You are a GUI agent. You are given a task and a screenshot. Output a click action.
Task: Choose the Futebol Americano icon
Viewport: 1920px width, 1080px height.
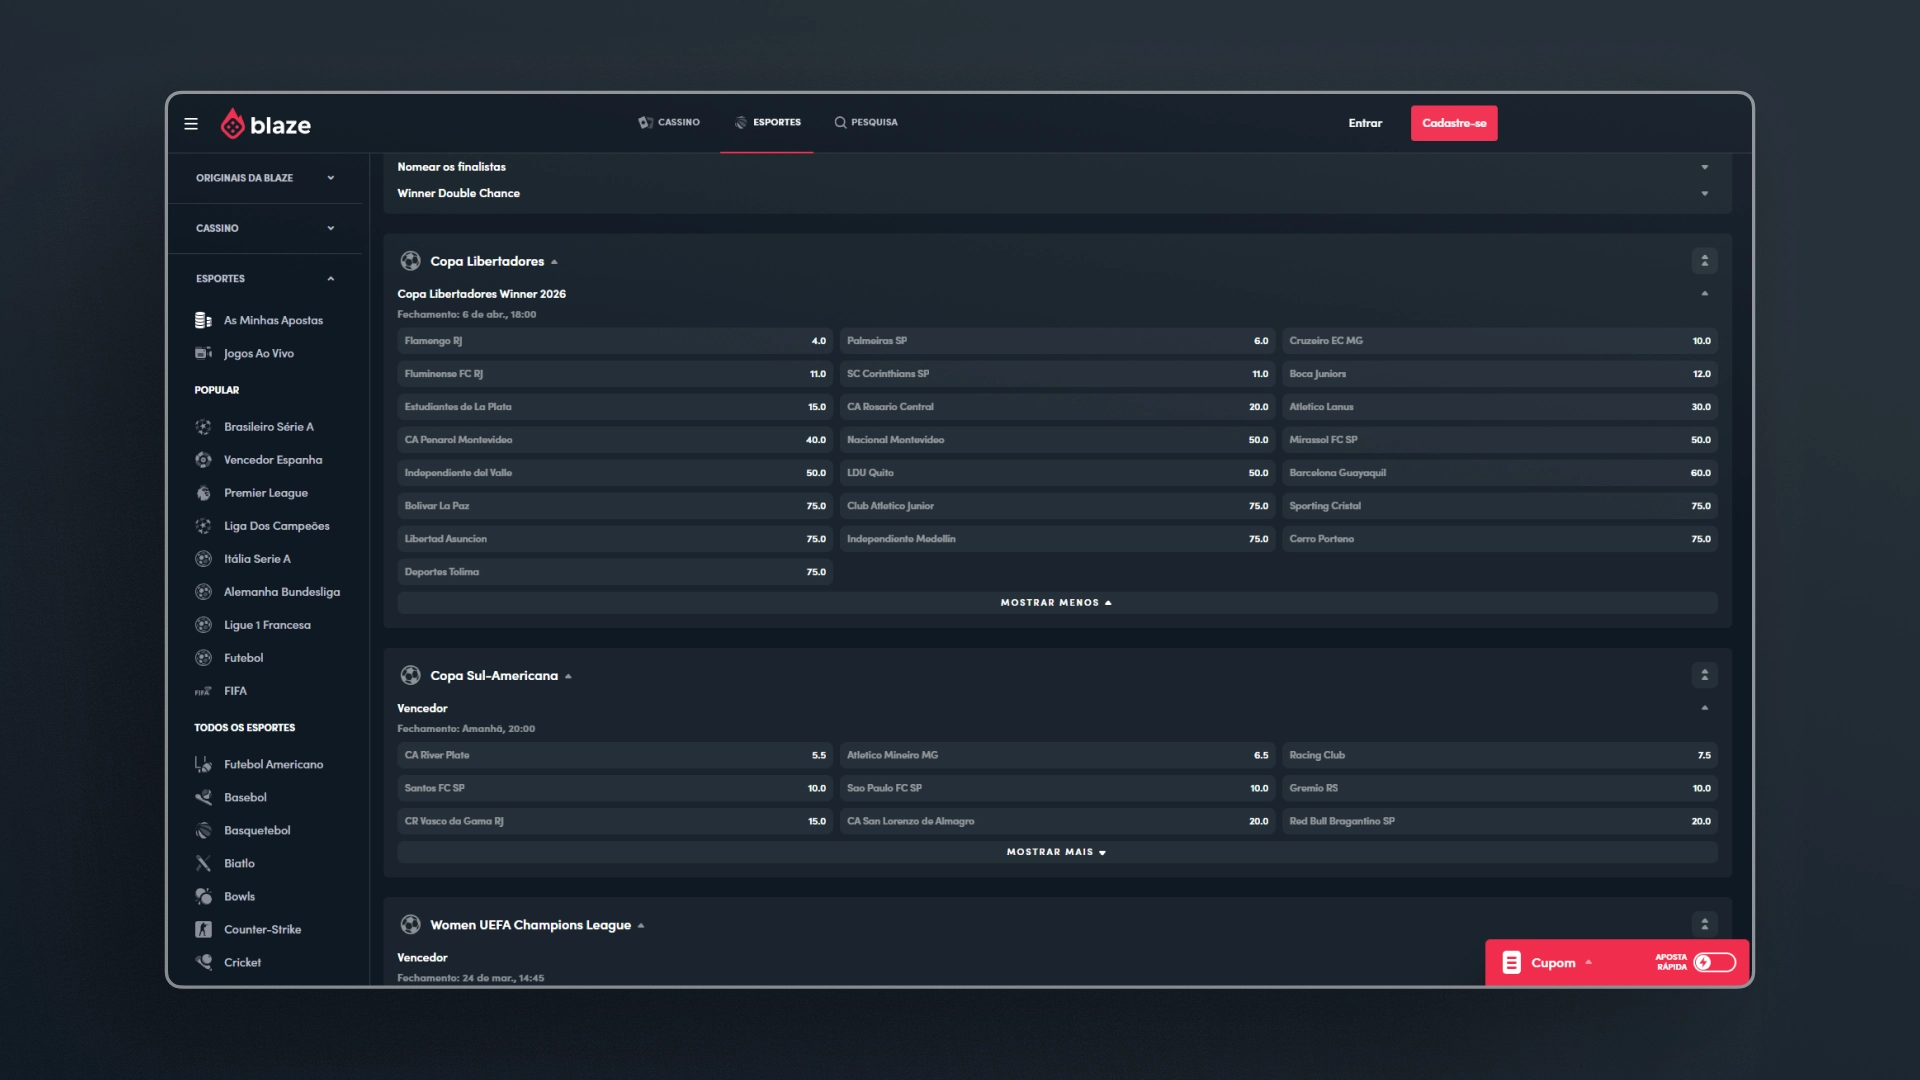[x=203, y=764]
